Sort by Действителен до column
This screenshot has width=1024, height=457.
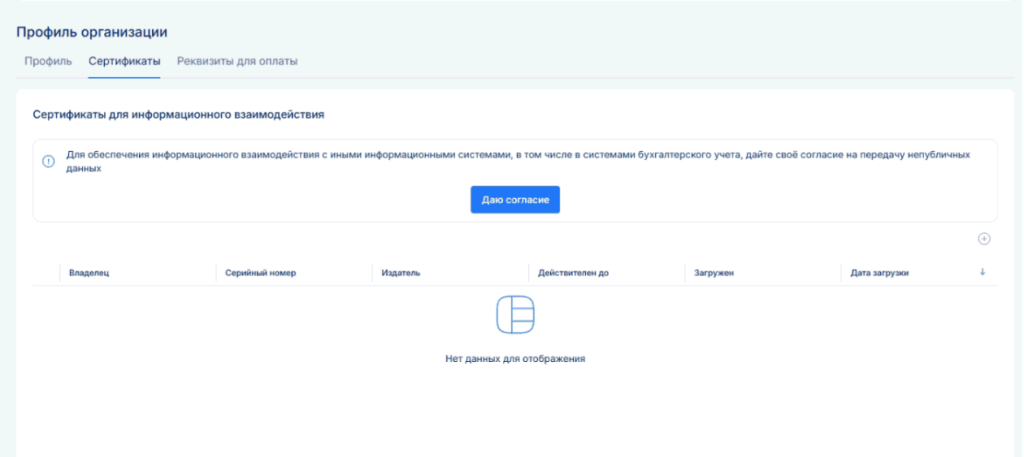[x=573, y=273]
